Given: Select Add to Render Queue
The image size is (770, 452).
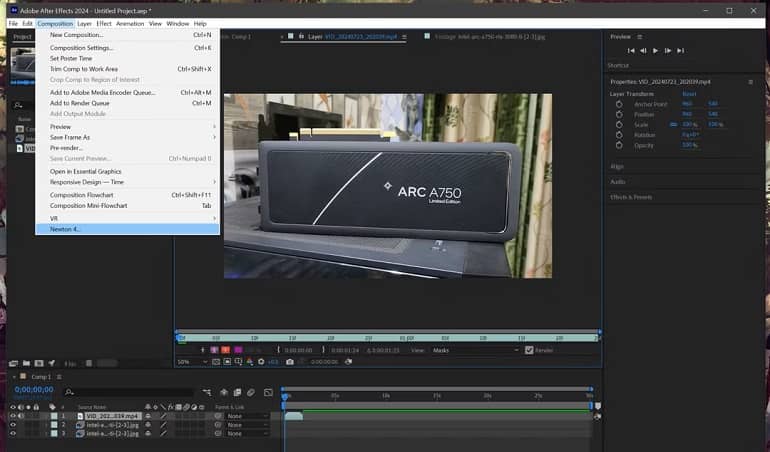Looking at the screenshot, I should 127,103.
